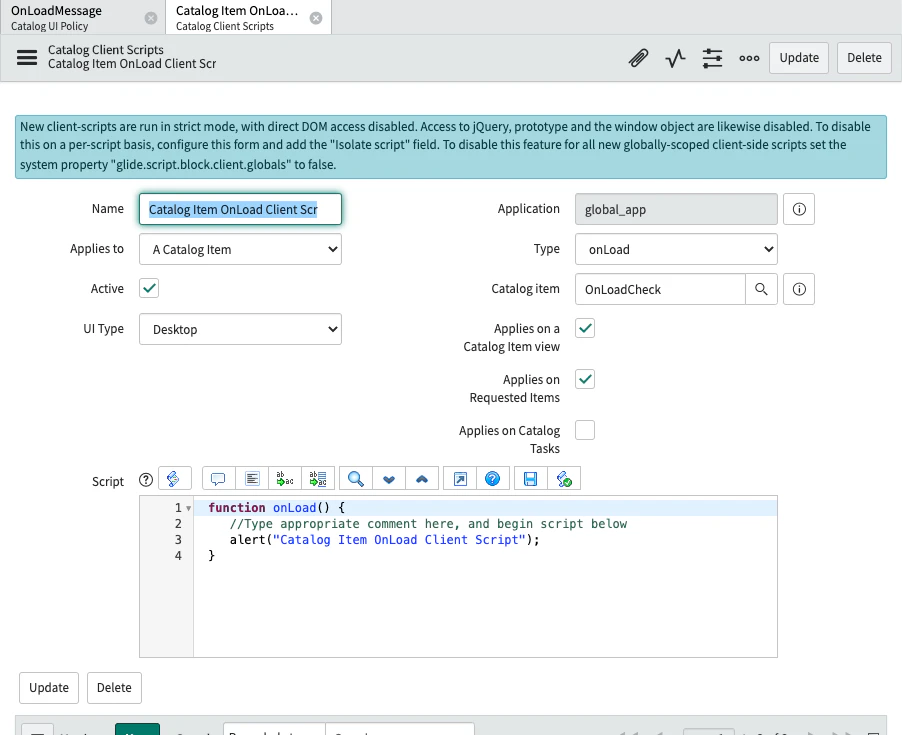This screenshot has width=902, height=735.
Task: Save the script with floppy icon
Action: (530, 478)
